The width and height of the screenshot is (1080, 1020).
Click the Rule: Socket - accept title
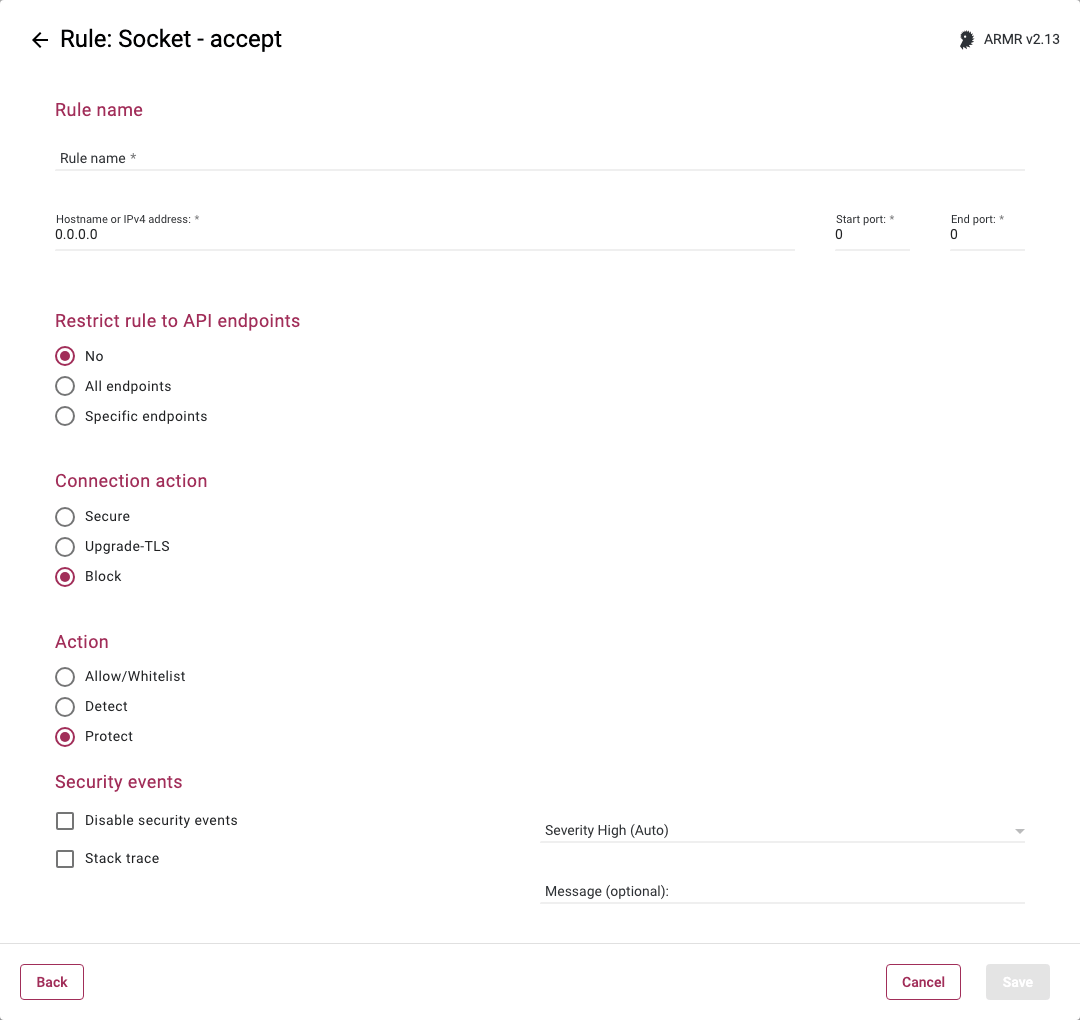[x=171, y=39]
